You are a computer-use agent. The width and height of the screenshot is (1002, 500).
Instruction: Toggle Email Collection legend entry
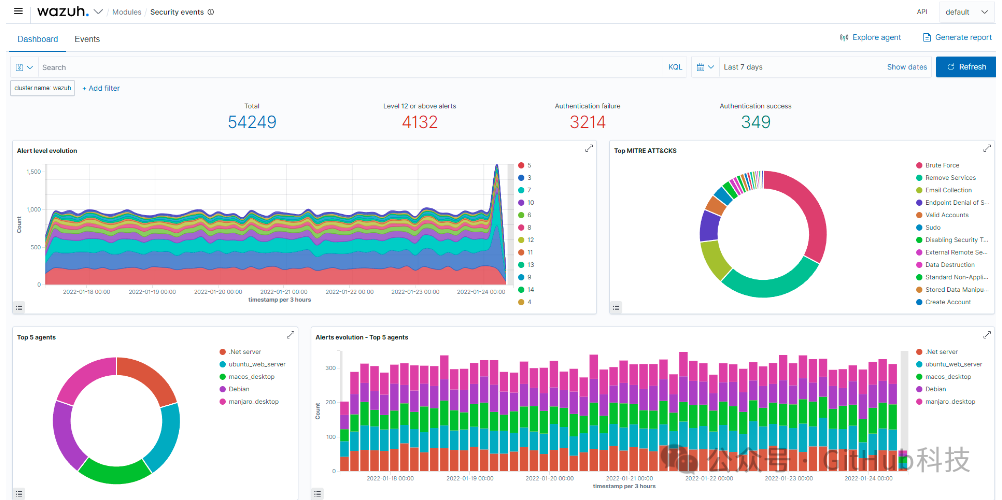[x=948, y=190]
